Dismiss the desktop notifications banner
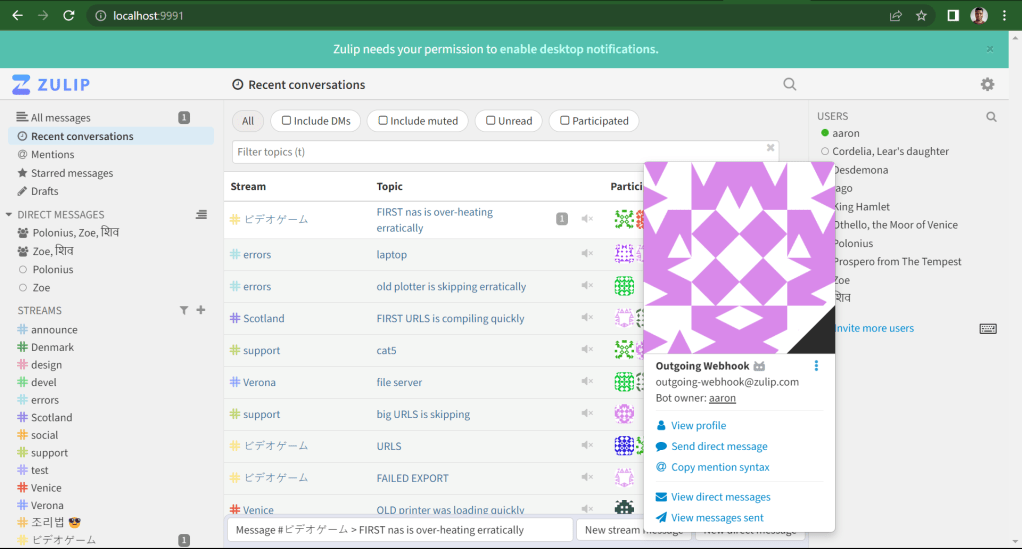The image size is (1022, 549). (990, 49)
